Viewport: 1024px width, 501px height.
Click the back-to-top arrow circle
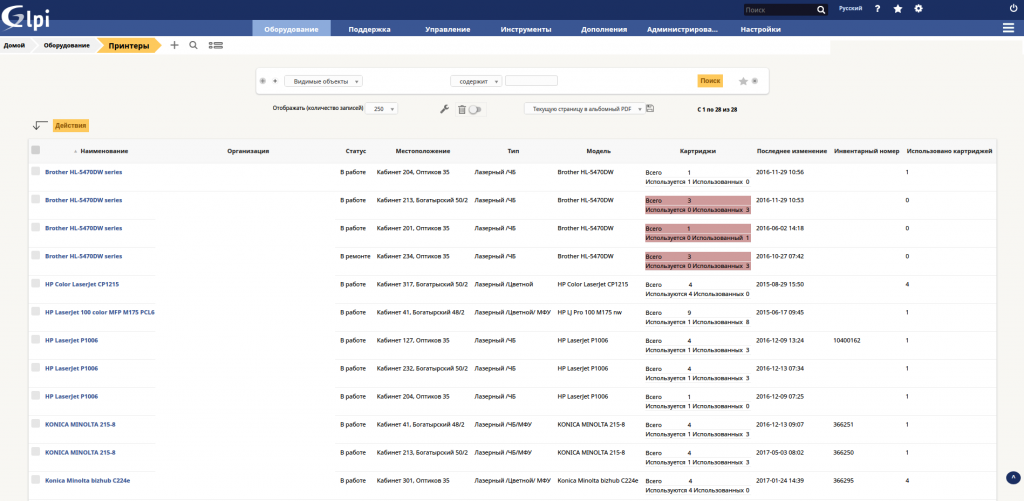point(1012,478)
